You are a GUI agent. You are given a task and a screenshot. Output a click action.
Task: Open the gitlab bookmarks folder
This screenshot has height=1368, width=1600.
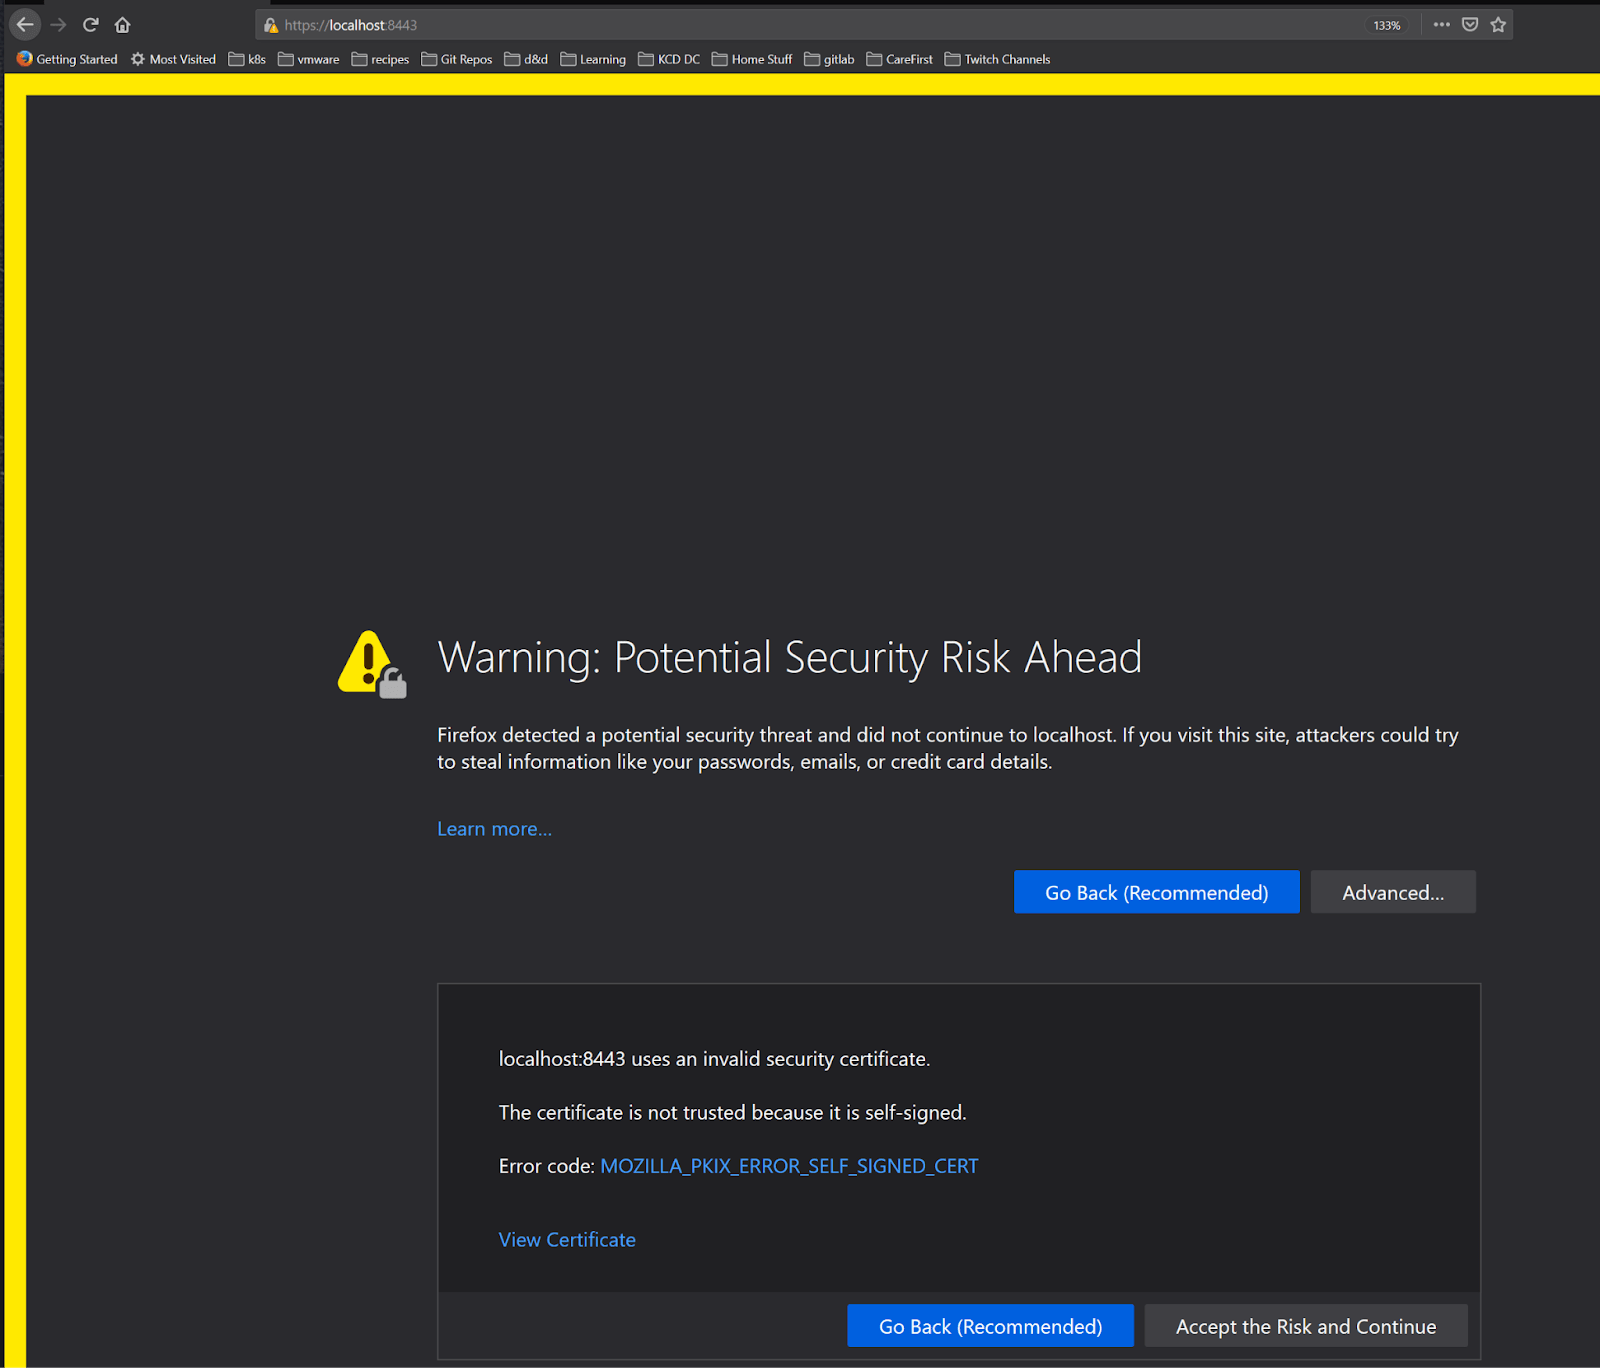click(x=829, y=59)
